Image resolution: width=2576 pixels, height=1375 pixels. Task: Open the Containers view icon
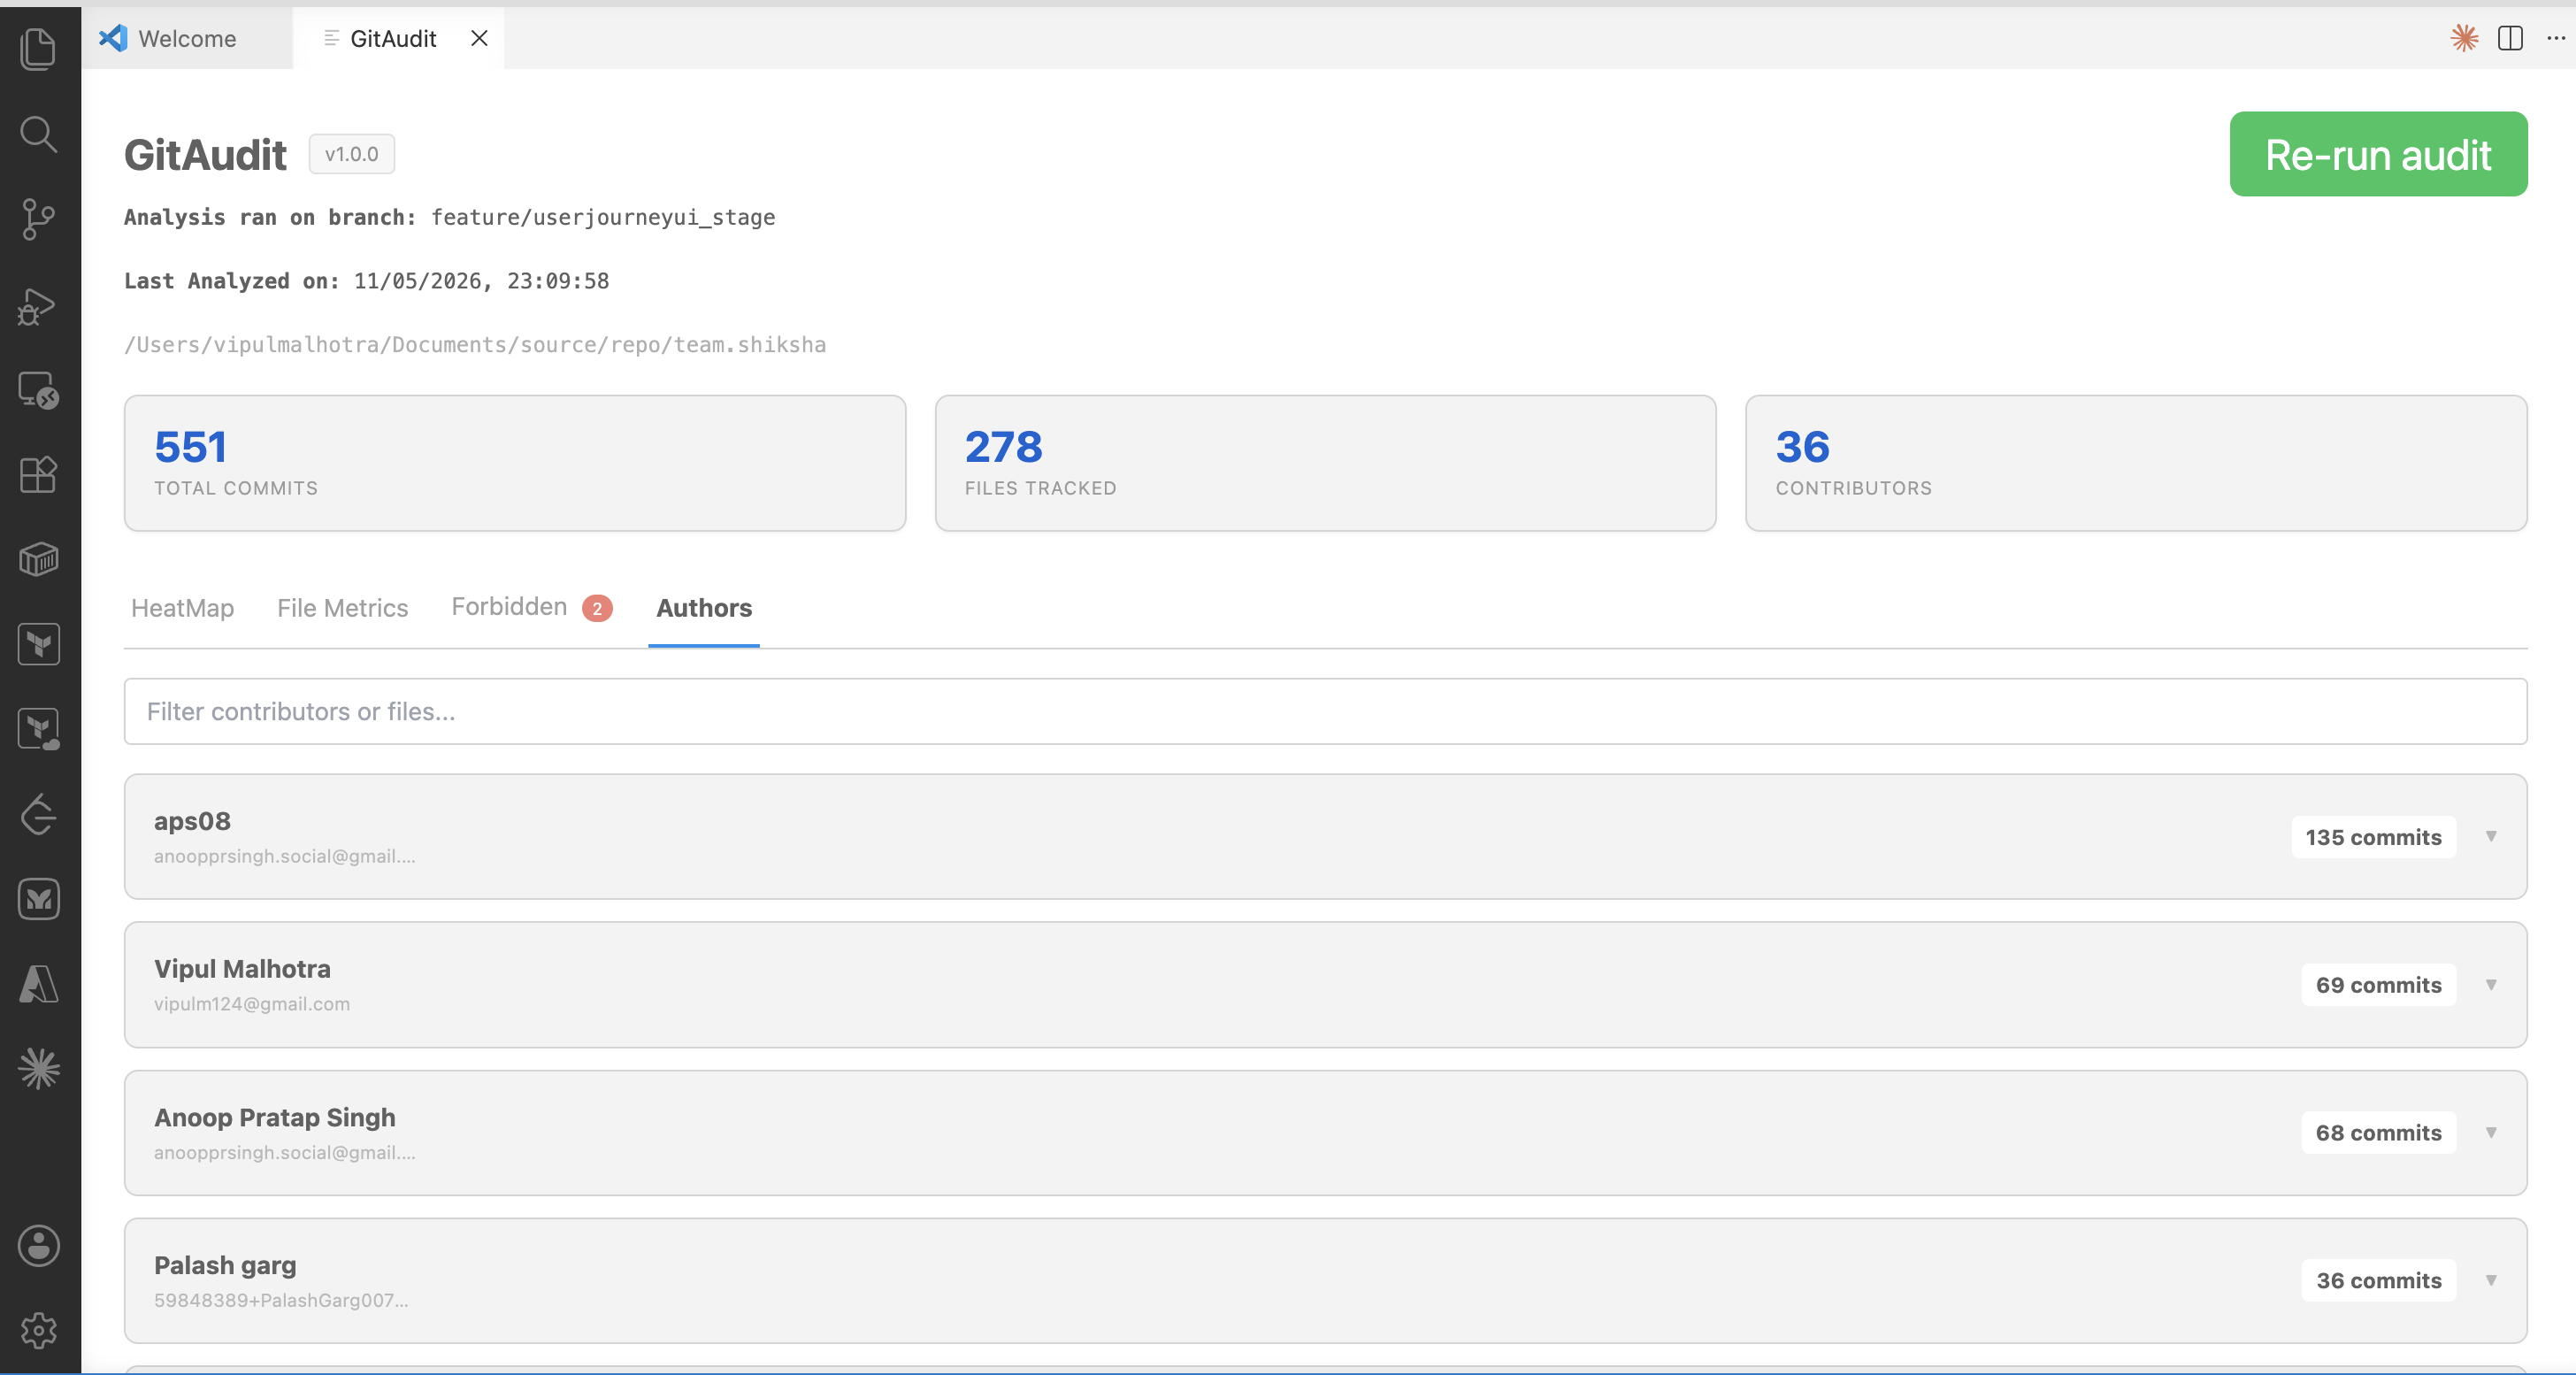pos(38,559)
